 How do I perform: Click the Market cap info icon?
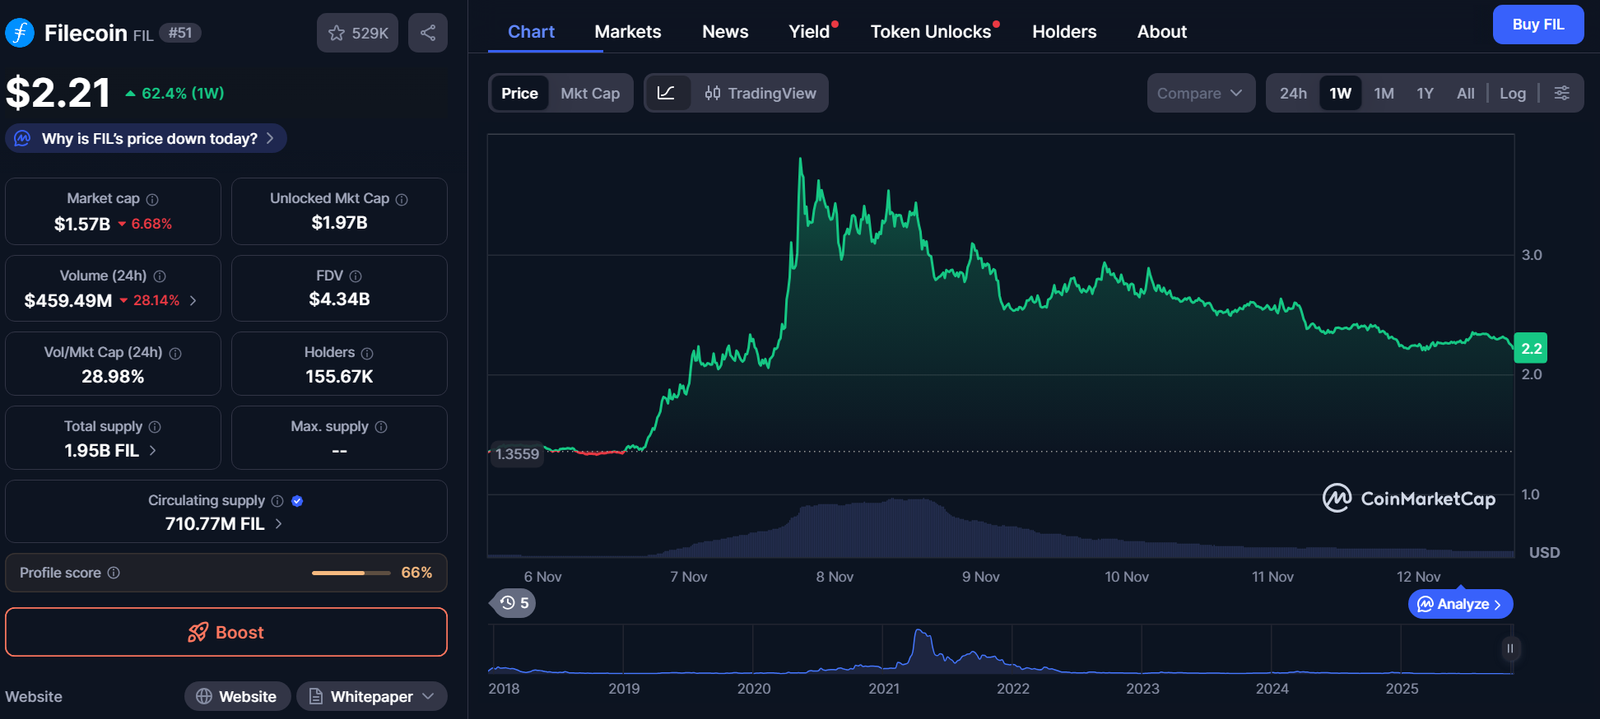(152, 199)
